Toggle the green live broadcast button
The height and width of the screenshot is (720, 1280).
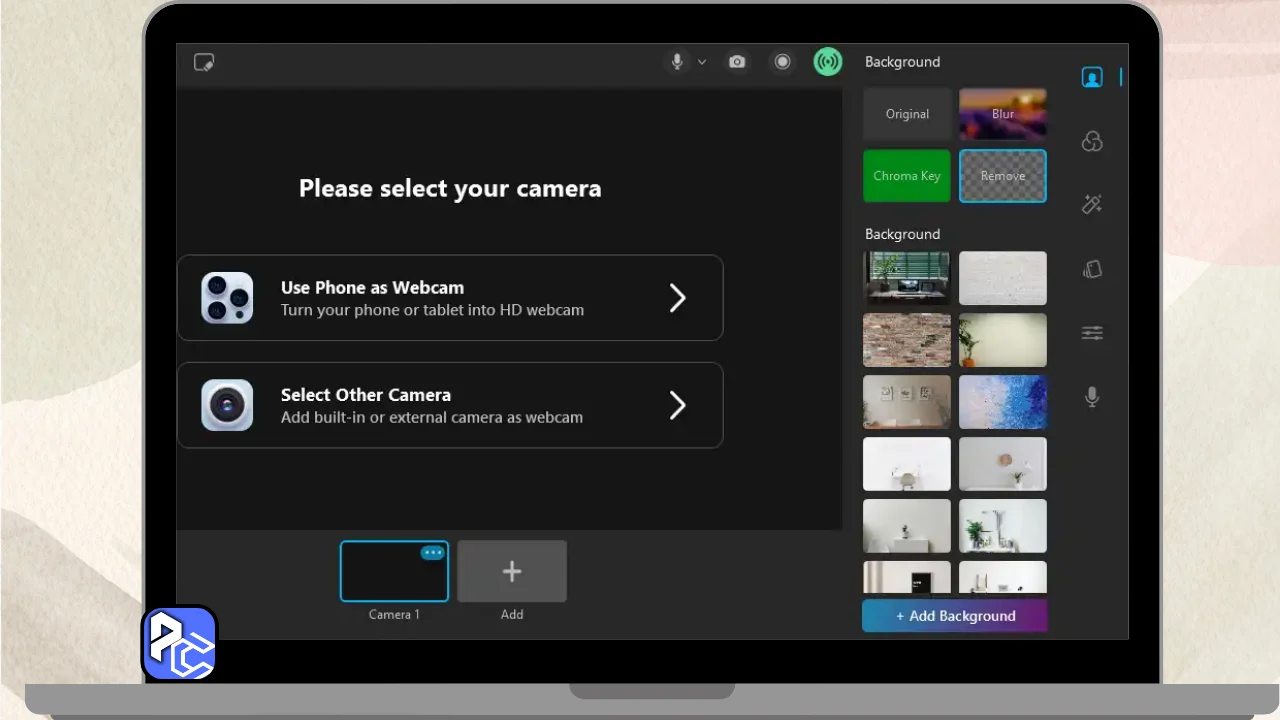827,62
